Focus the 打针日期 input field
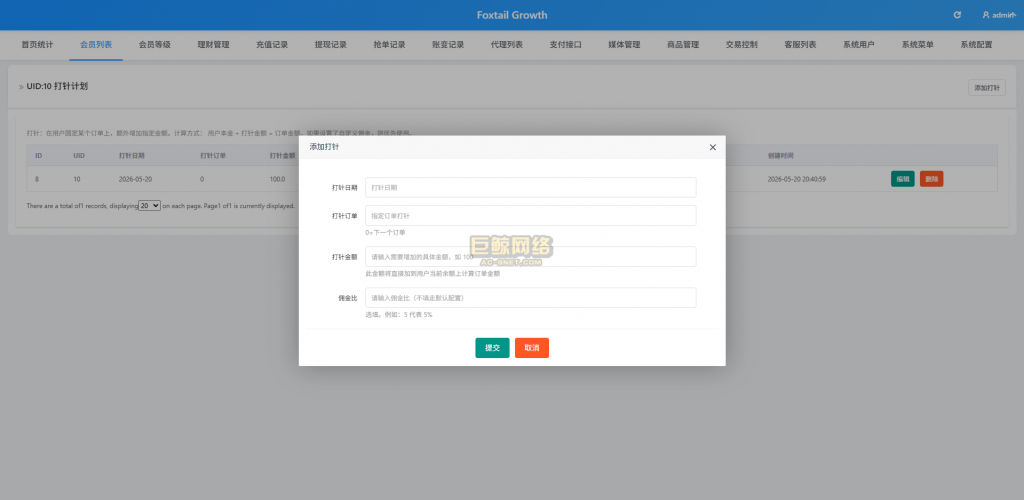 coord(530,187)
